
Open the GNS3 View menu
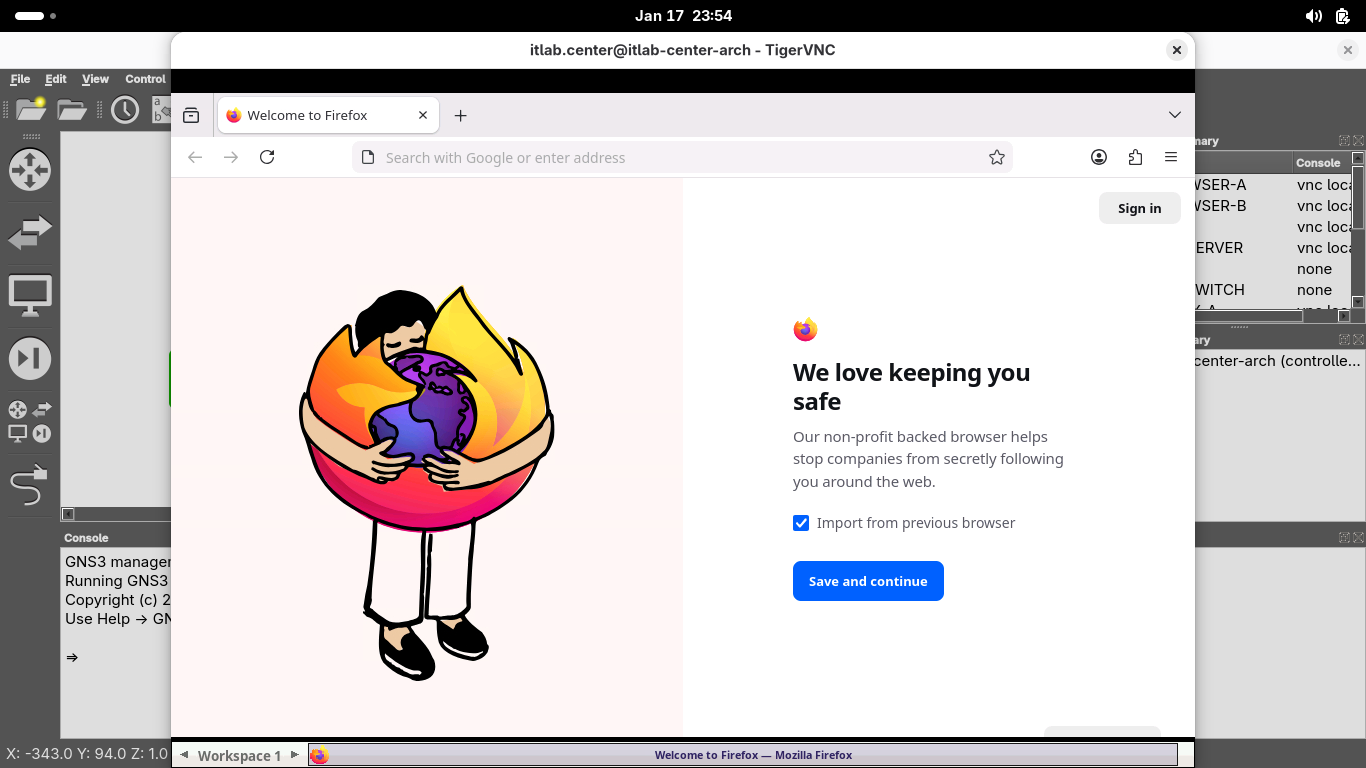pyautogui.click(x=95, y=79)
